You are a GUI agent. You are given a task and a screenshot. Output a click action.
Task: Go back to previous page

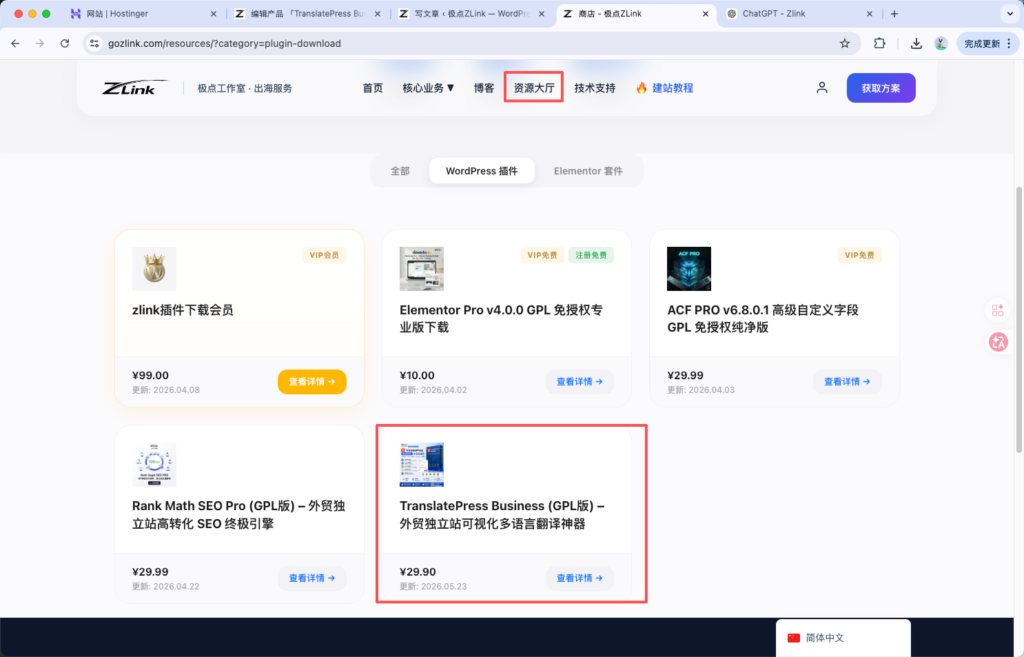[x=16, y=43]
